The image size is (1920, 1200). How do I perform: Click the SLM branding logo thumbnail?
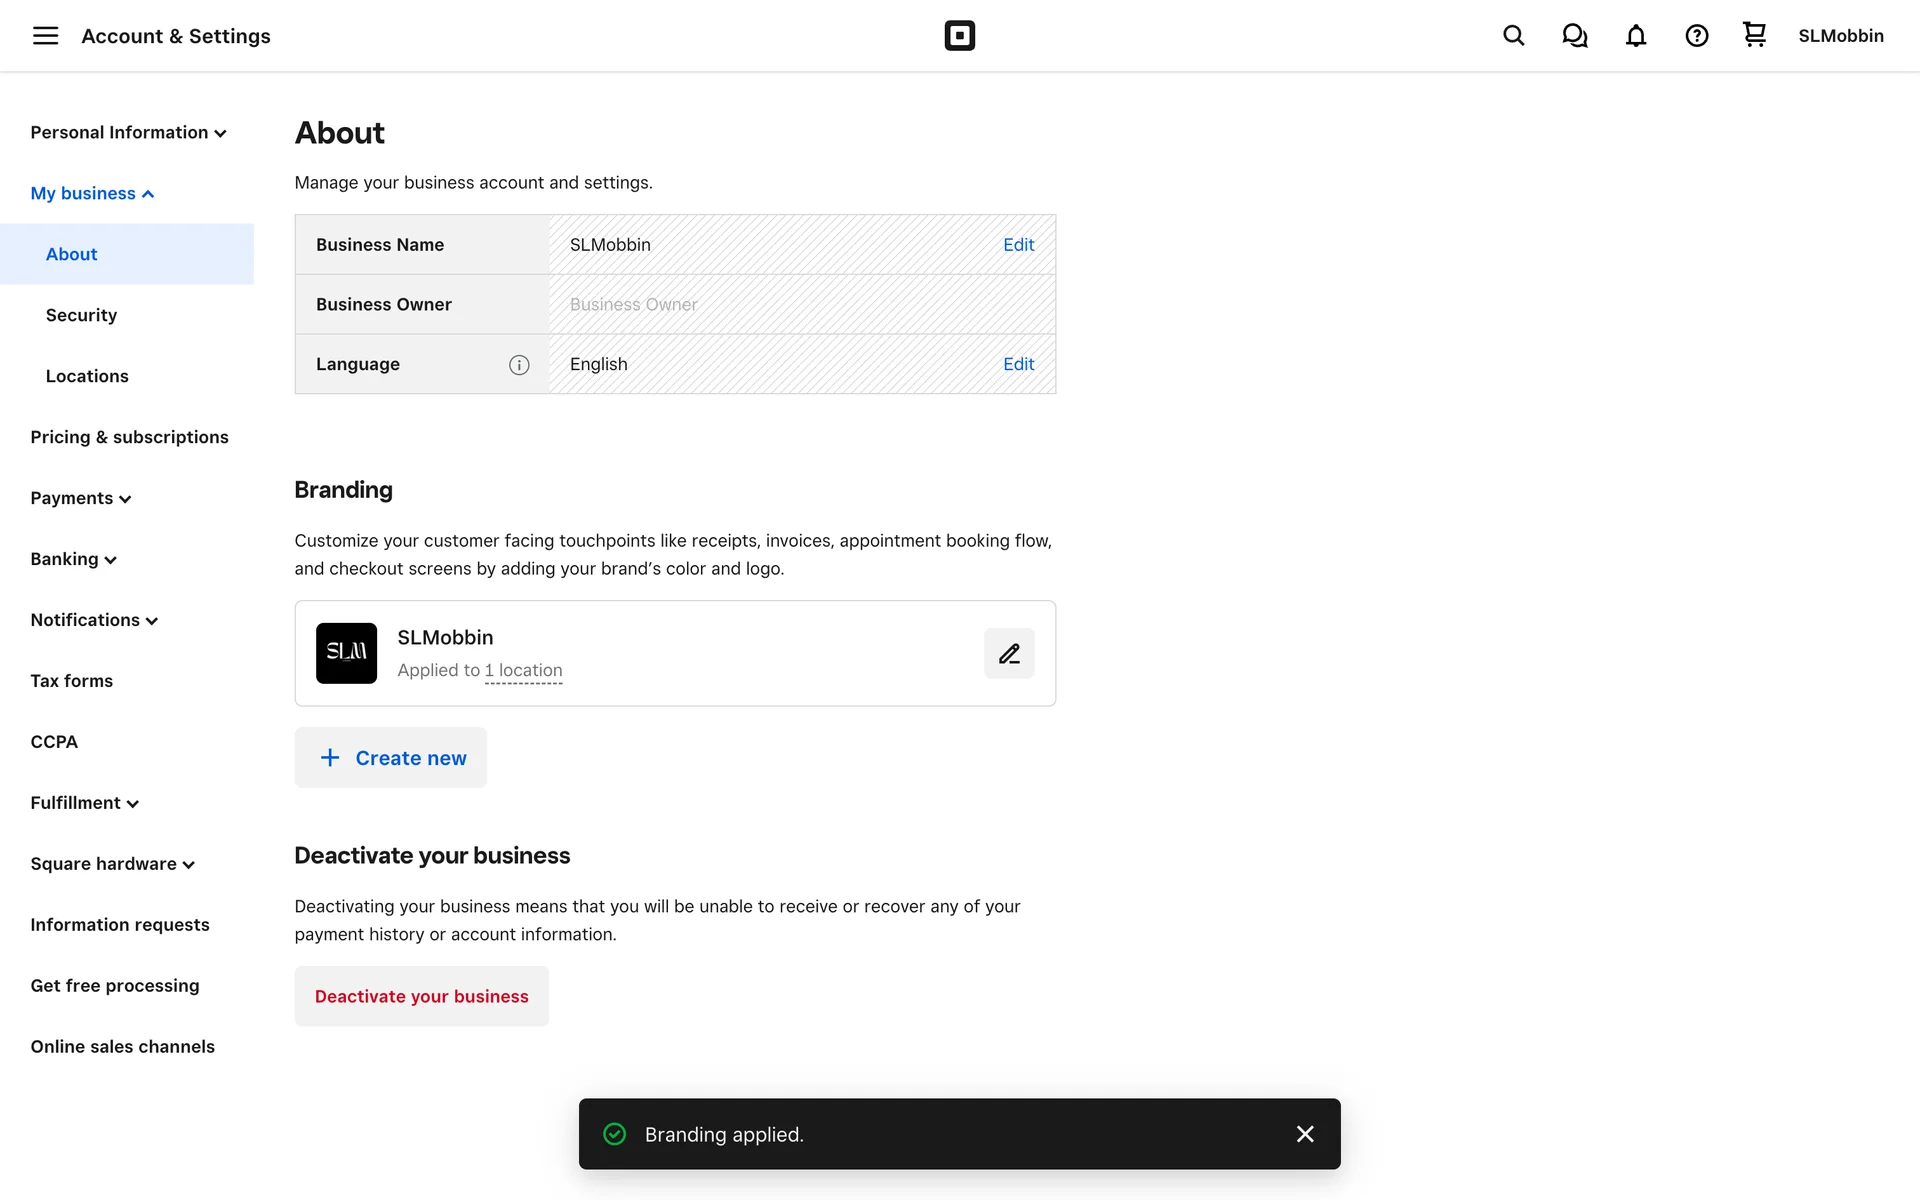point(346,653)
